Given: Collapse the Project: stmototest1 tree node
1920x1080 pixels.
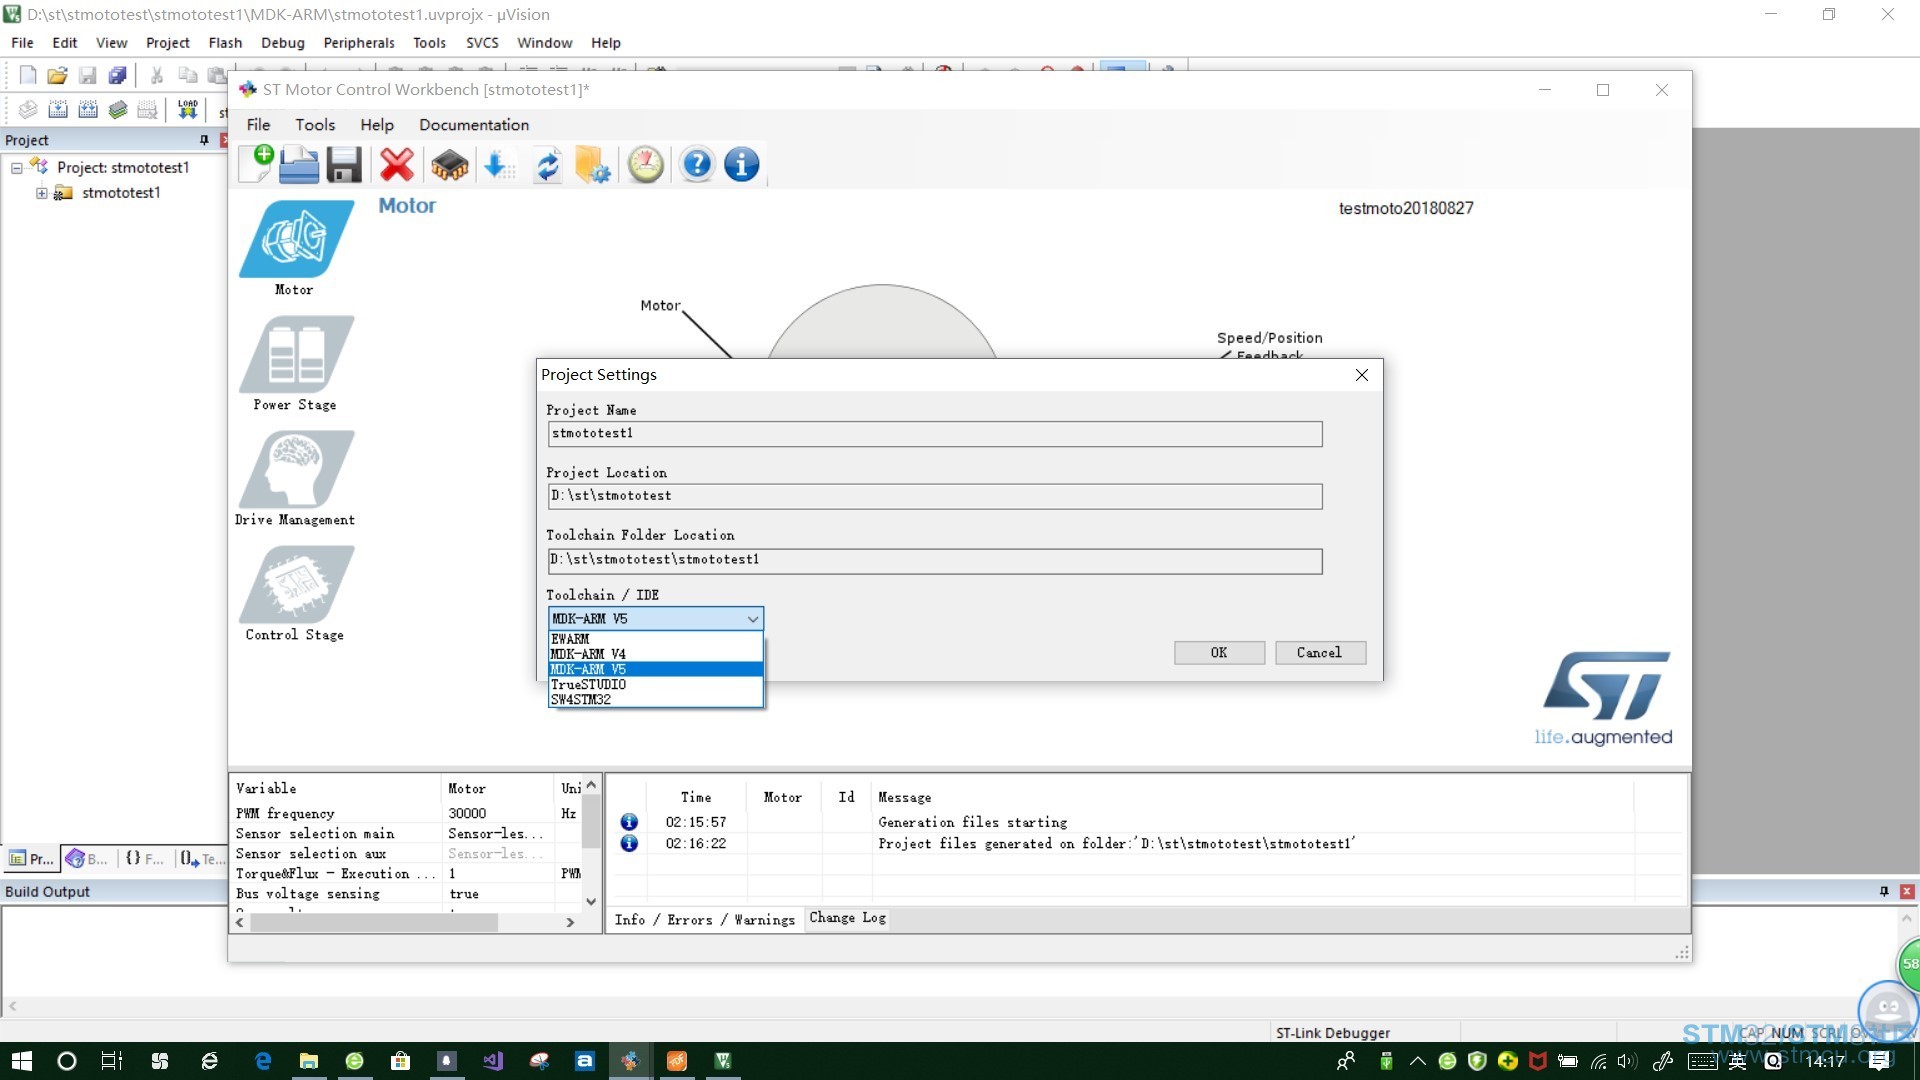Looking at the screenshot, I should [17, 168].
